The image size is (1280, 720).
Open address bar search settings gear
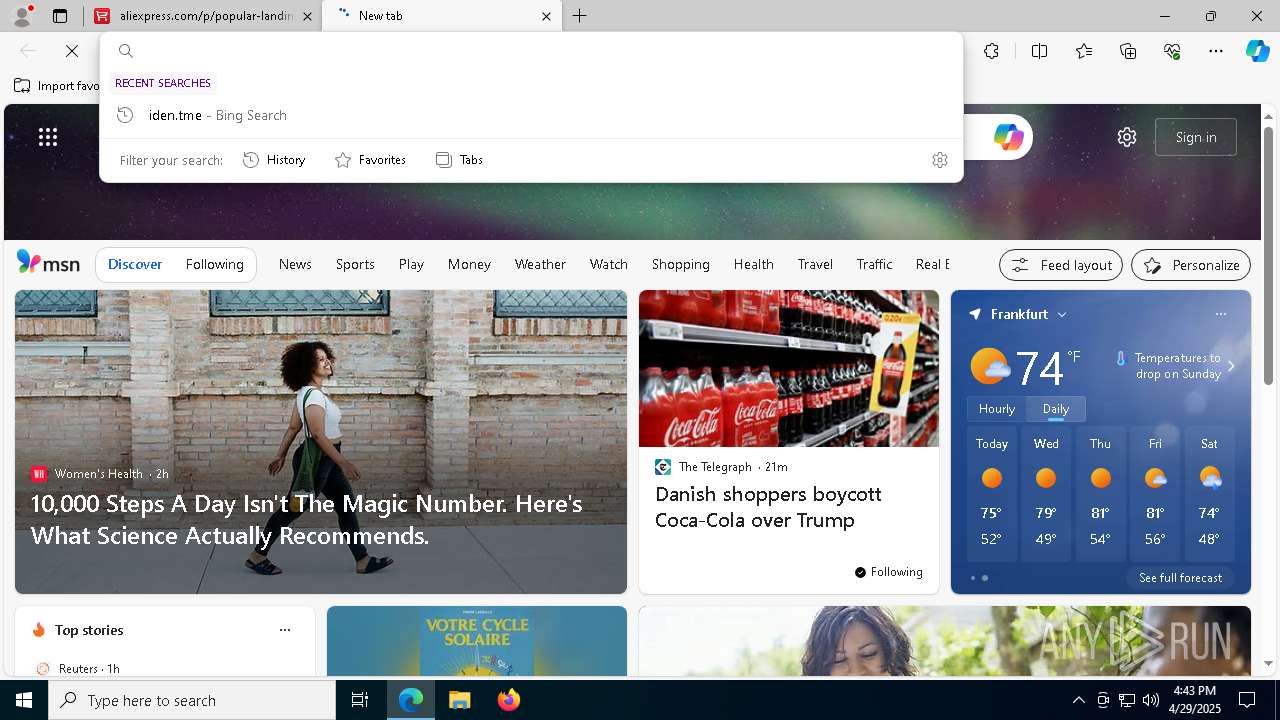click(x=939, y=160)
